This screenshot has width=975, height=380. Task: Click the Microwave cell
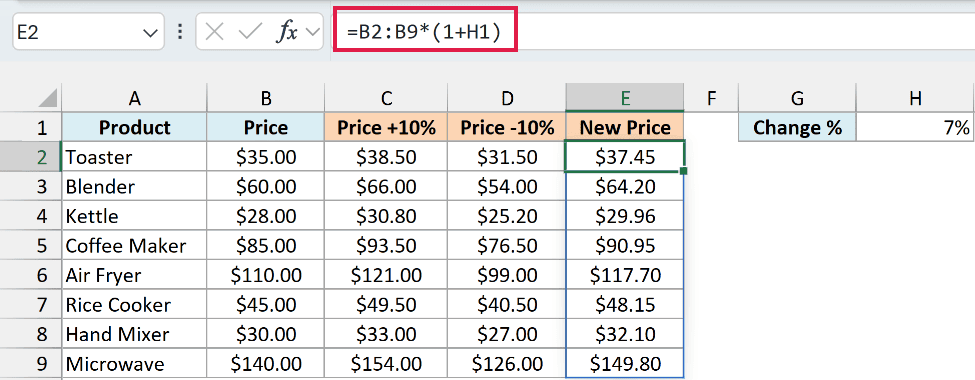[134, 364]
